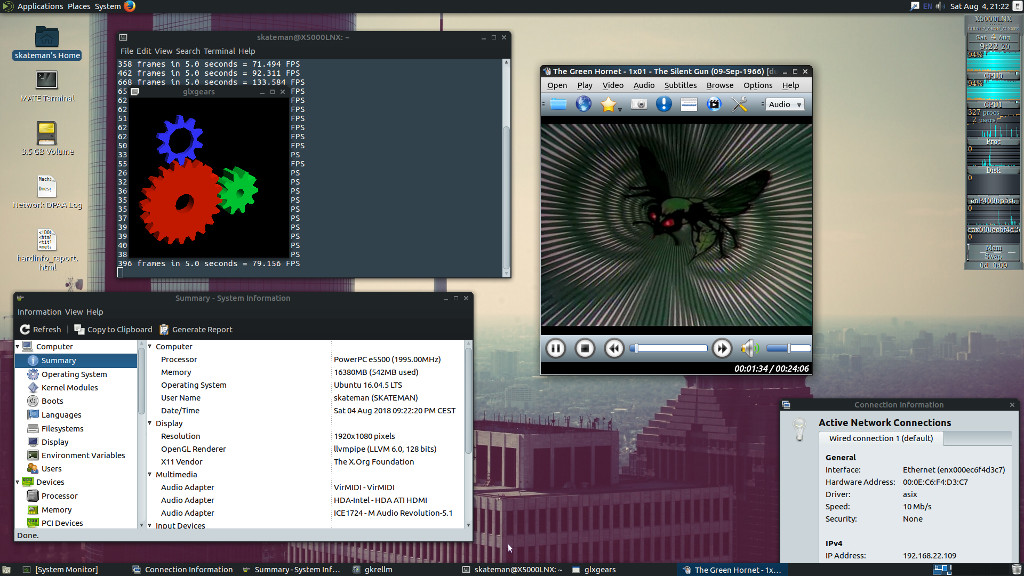Viewport: 1024px width, 576px height.
Task: Click the blue information icon in player
Action: tap(664, 104)
